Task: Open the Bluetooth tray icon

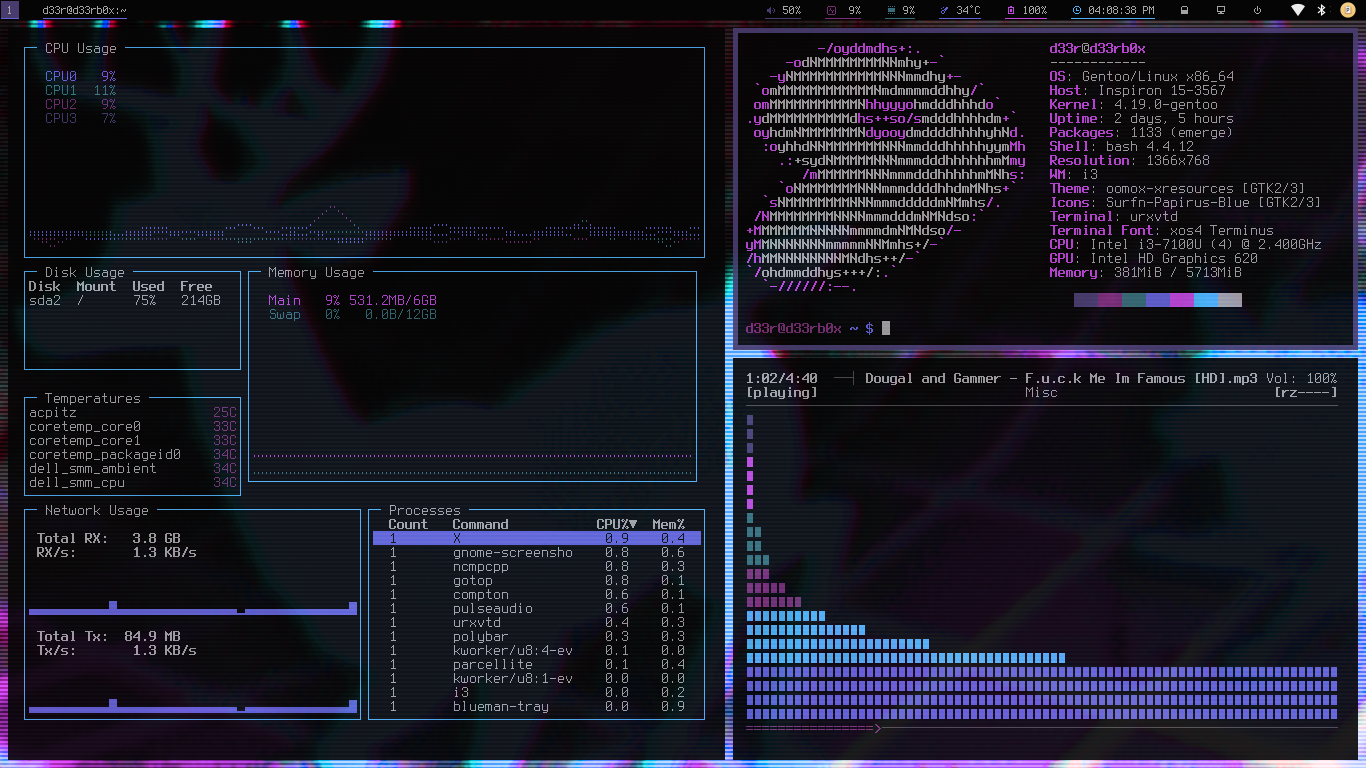Action: (1321, 10)
